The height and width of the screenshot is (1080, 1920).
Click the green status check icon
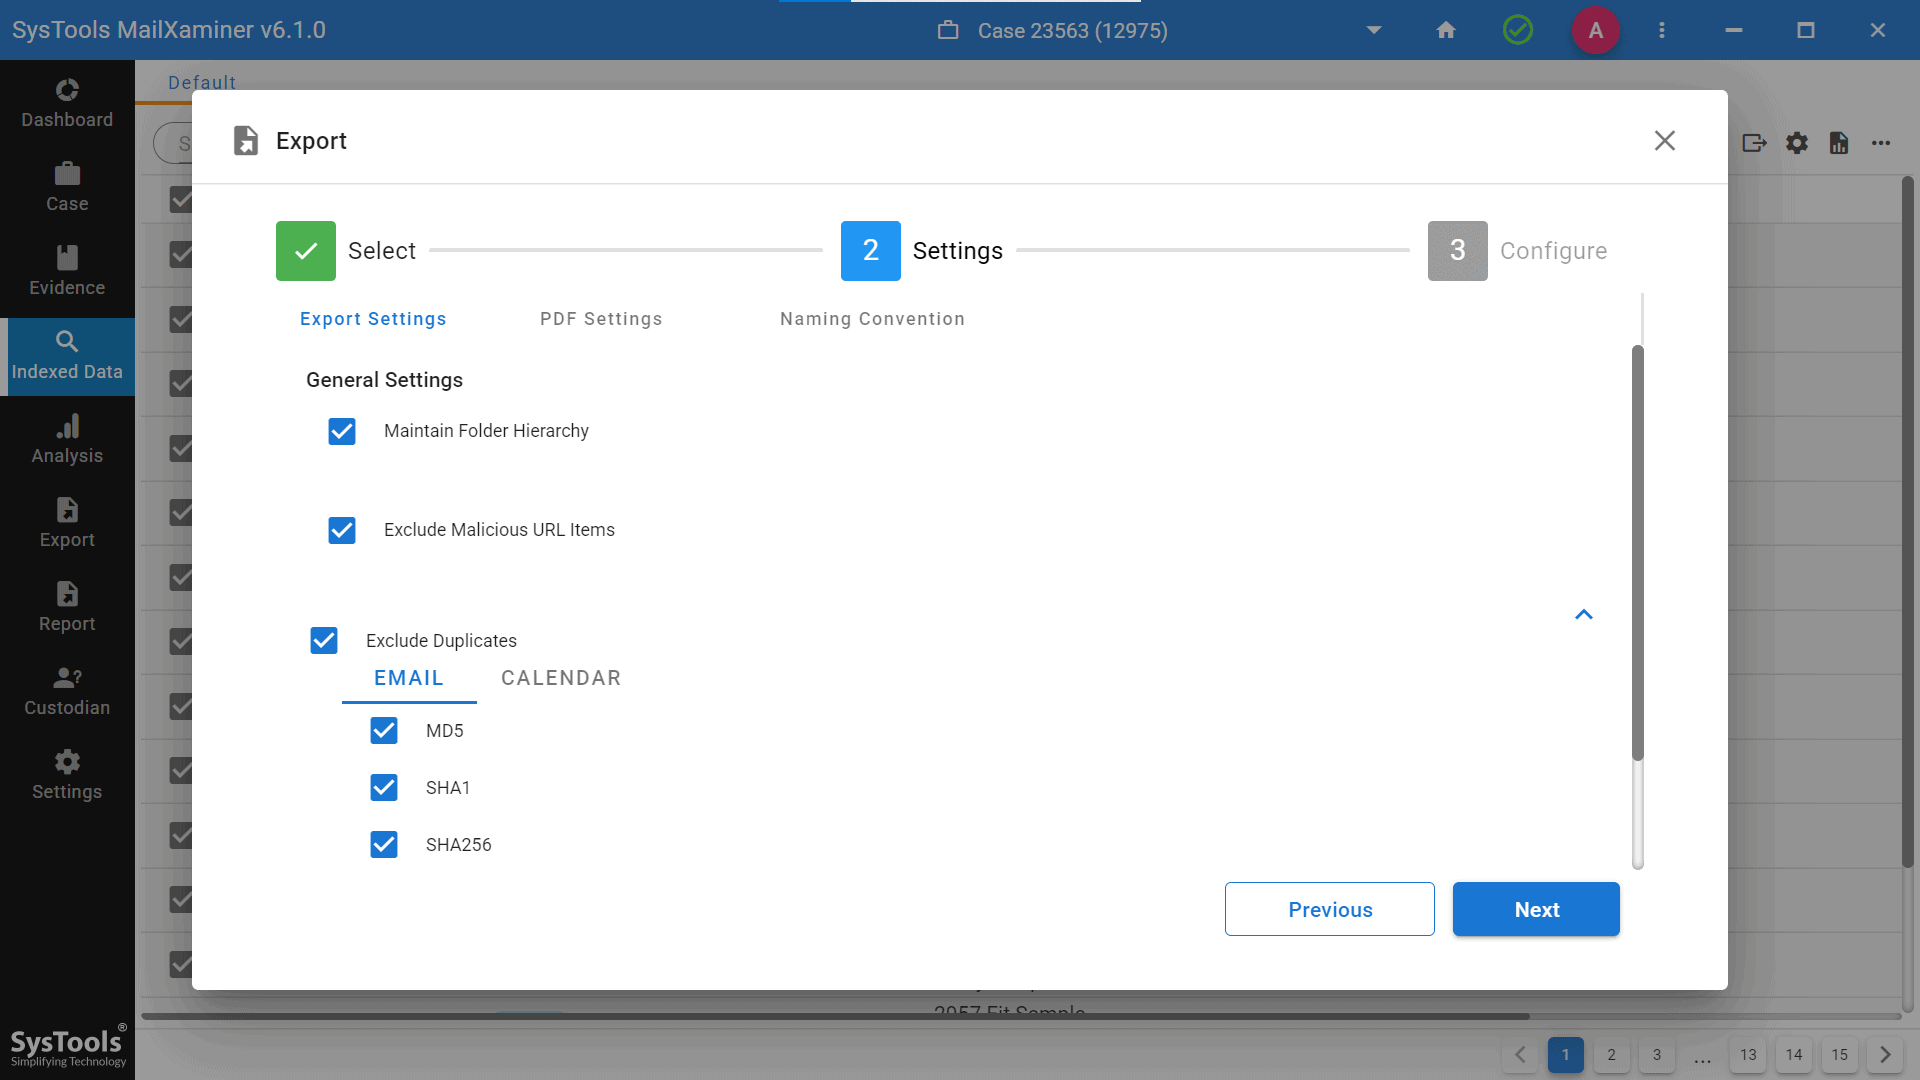tap(1518, 30)
